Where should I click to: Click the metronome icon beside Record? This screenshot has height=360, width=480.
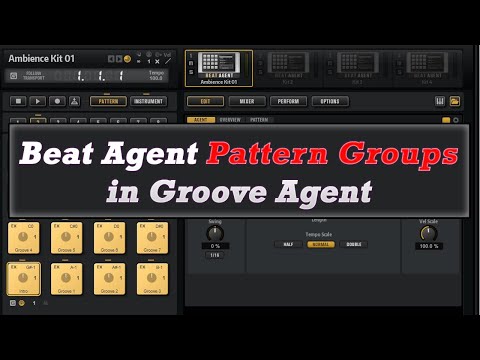[75, 101]
